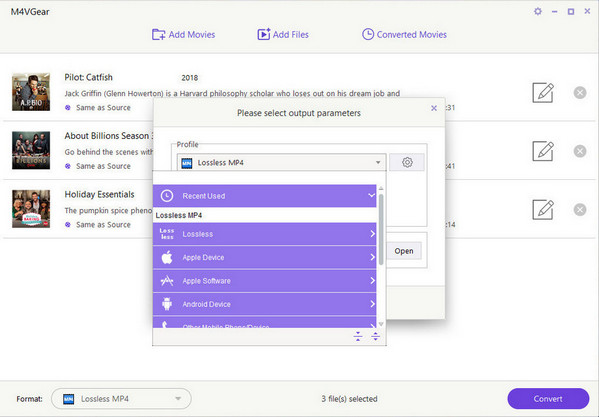Click Add Files
This screenshot has height=417, width=599.
pos(283,34)
